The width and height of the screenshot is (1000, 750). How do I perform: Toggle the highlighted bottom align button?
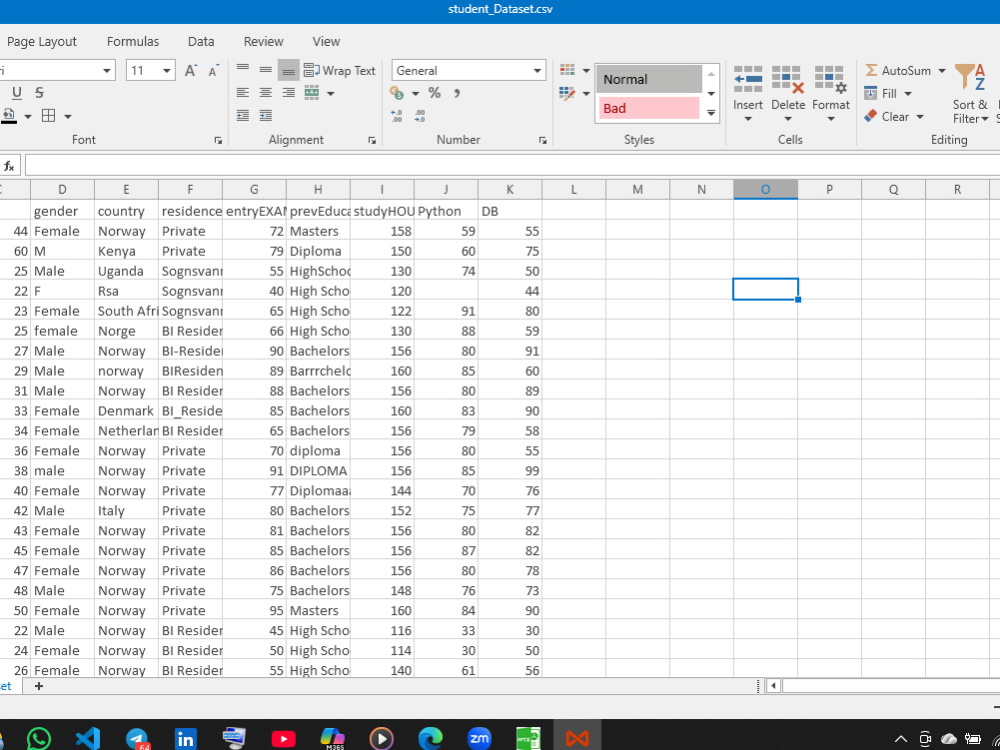click(288, 70)
